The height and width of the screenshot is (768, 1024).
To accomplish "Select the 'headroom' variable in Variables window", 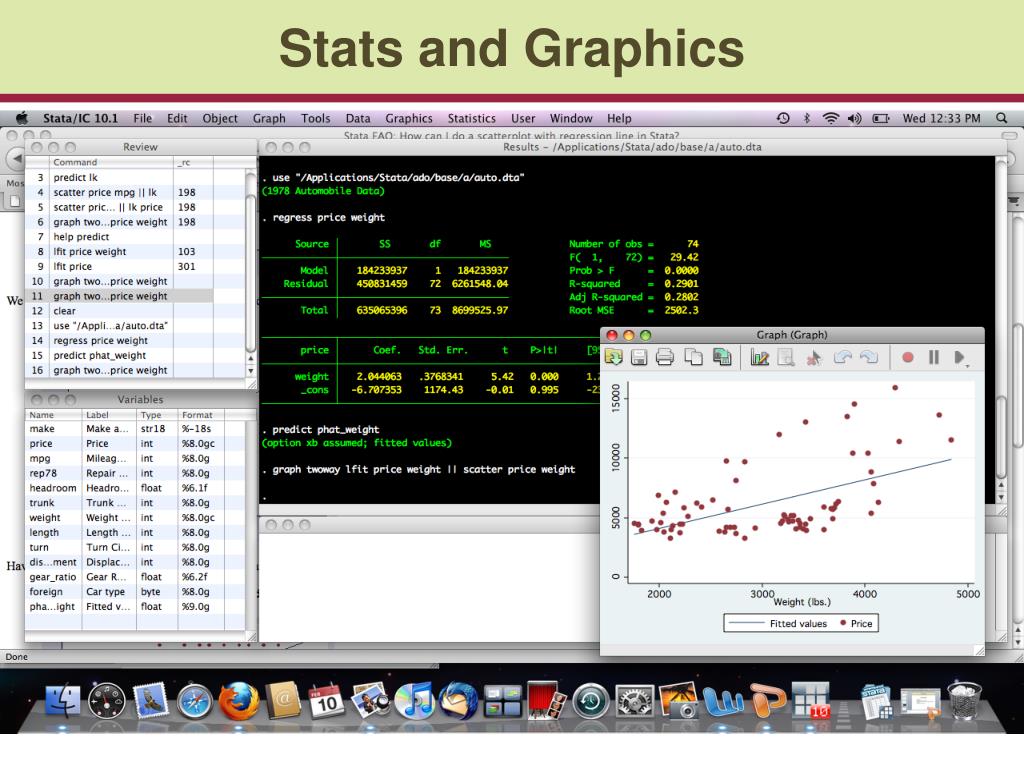I will (x=135, y=488).
